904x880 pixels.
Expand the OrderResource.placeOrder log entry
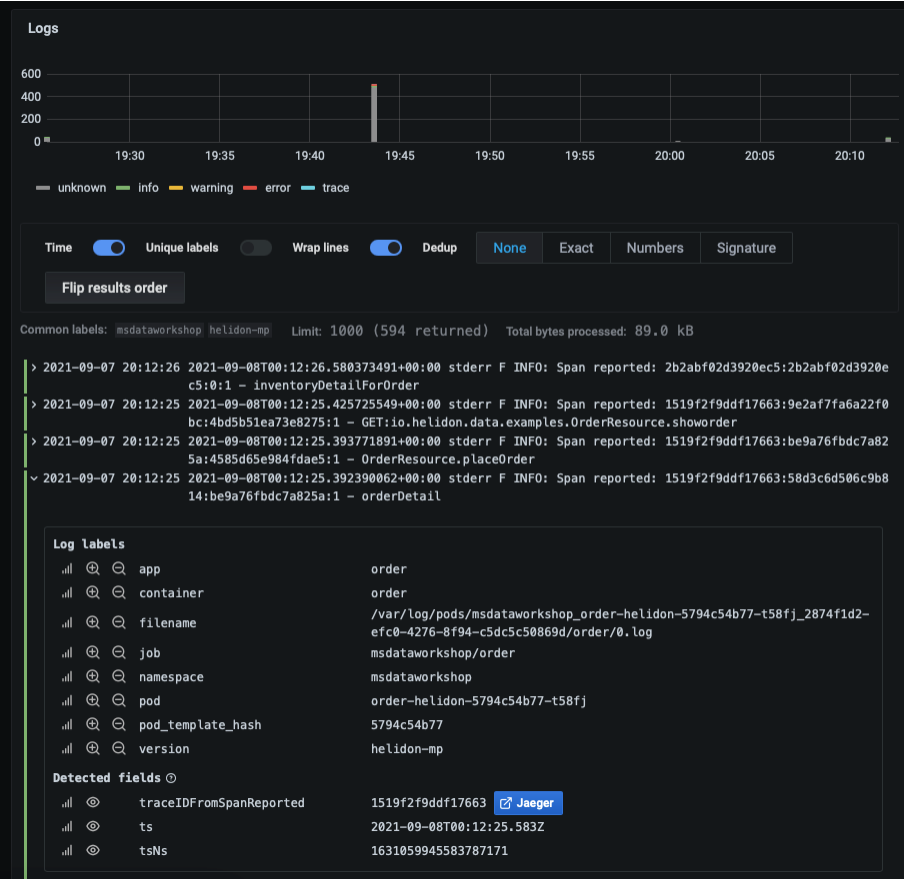pyautogui.click(x=34, y=441)
